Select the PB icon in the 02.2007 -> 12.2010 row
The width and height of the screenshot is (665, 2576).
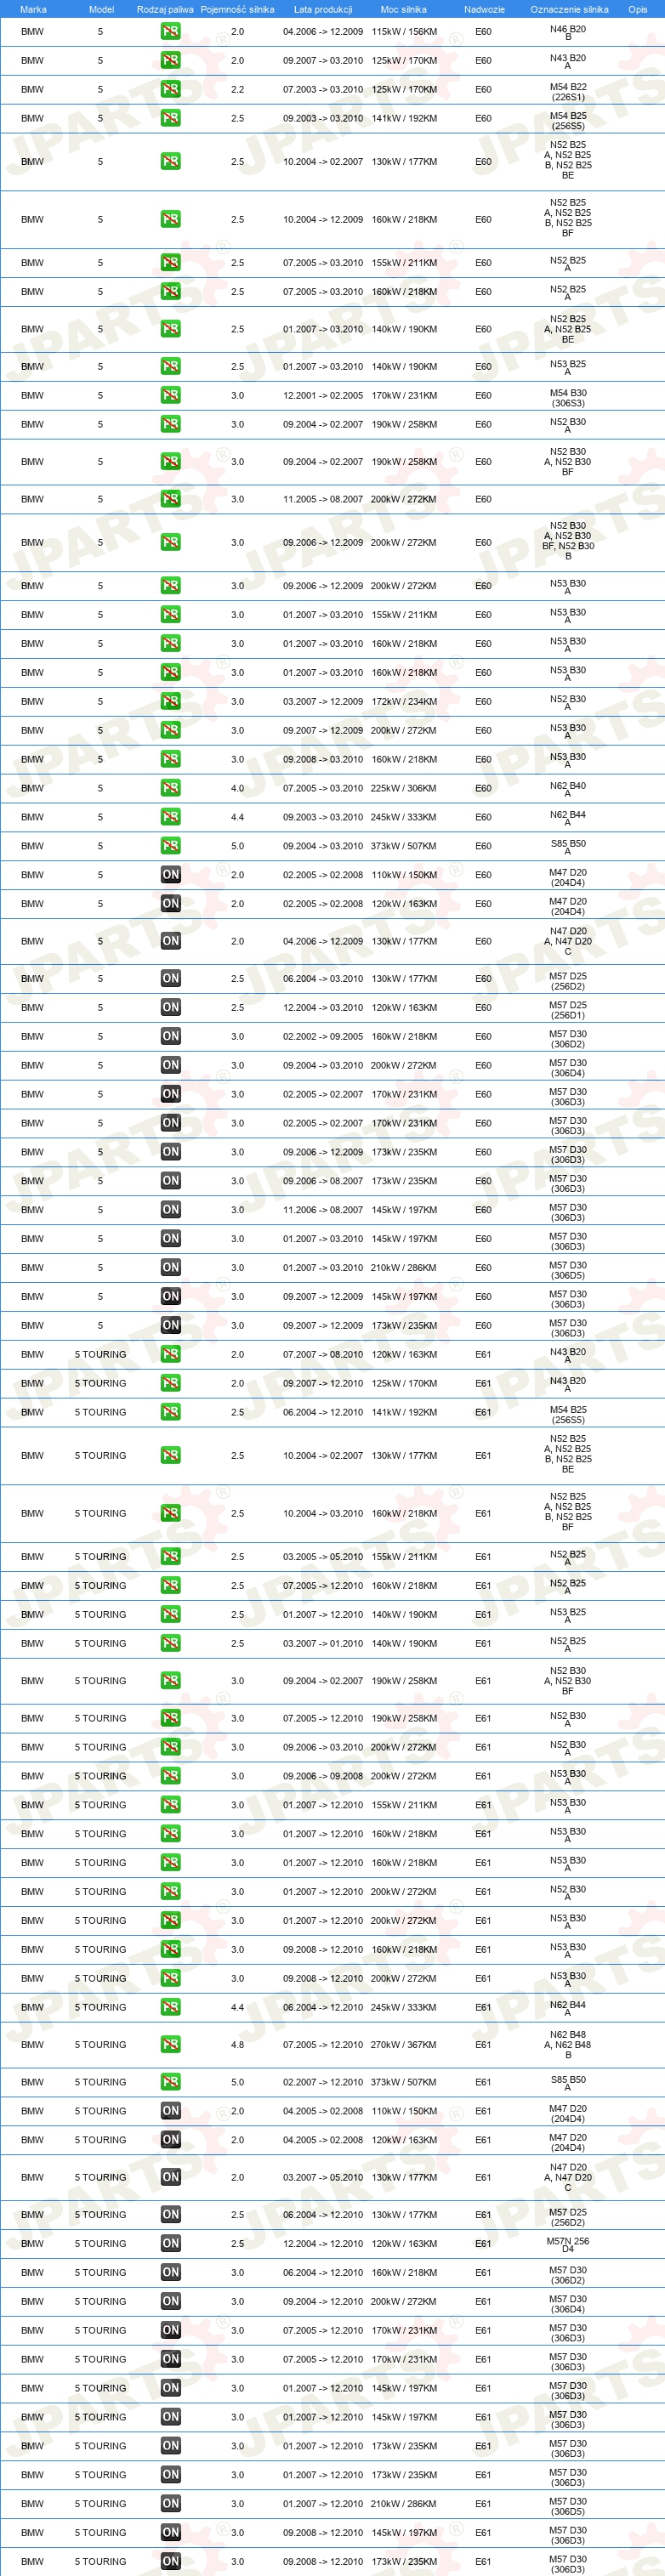pos(171,2082)
